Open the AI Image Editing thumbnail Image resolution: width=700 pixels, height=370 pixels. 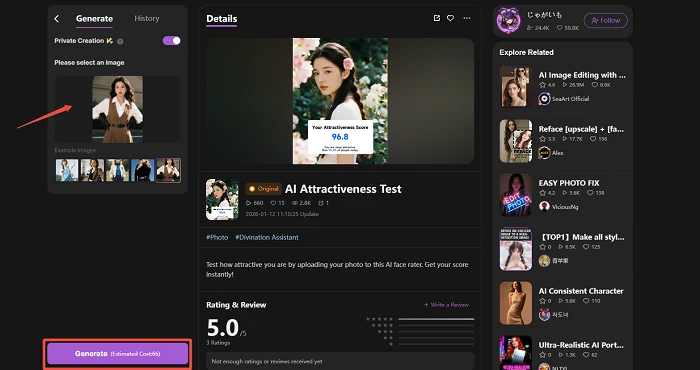pos(516,87)
